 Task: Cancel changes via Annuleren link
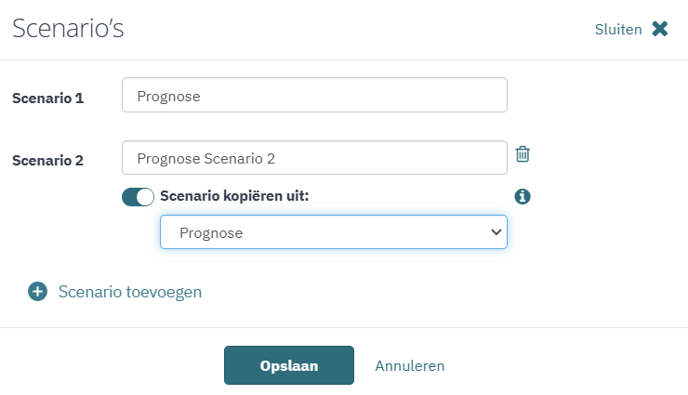[409, 366]
